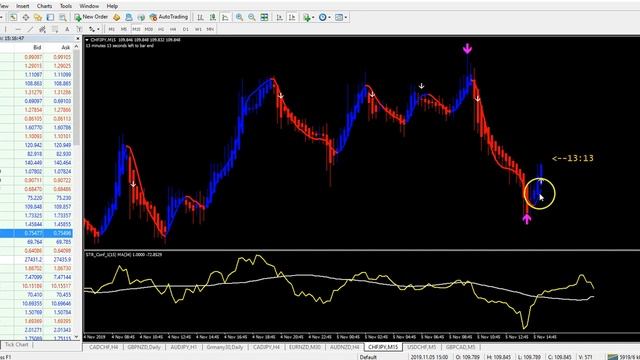Viewport: 640px width, 360px height.
Task: Select the text 'A' drawing tool
Action: (x=67, y=29)
